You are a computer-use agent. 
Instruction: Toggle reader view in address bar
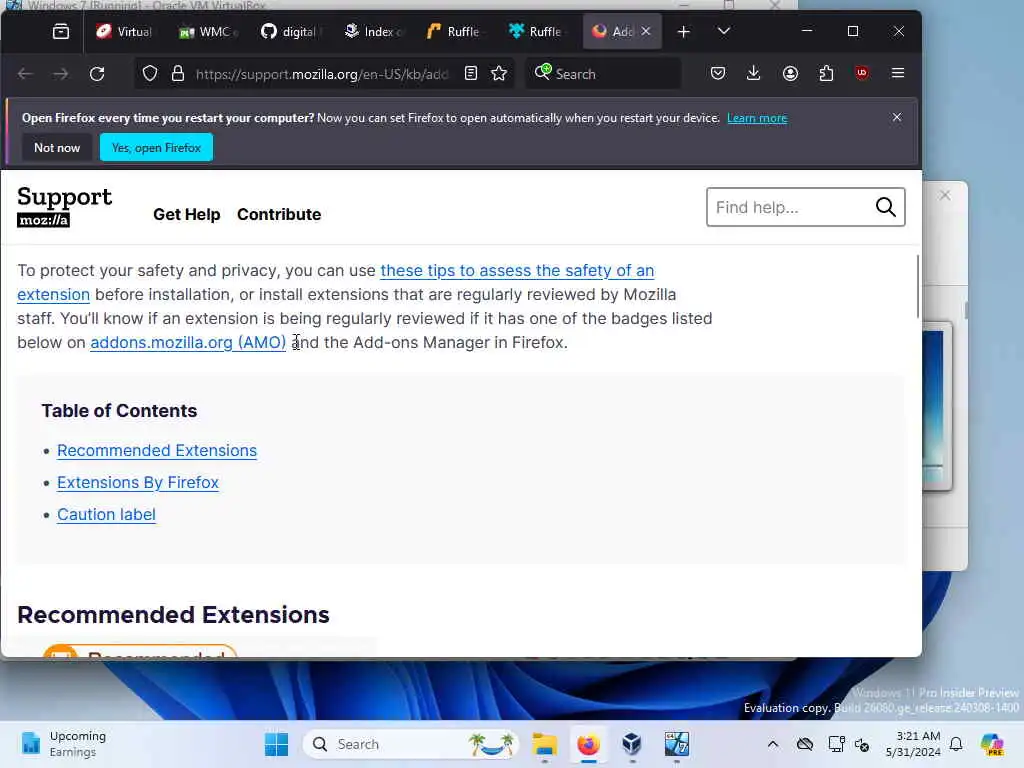(471, 74)
